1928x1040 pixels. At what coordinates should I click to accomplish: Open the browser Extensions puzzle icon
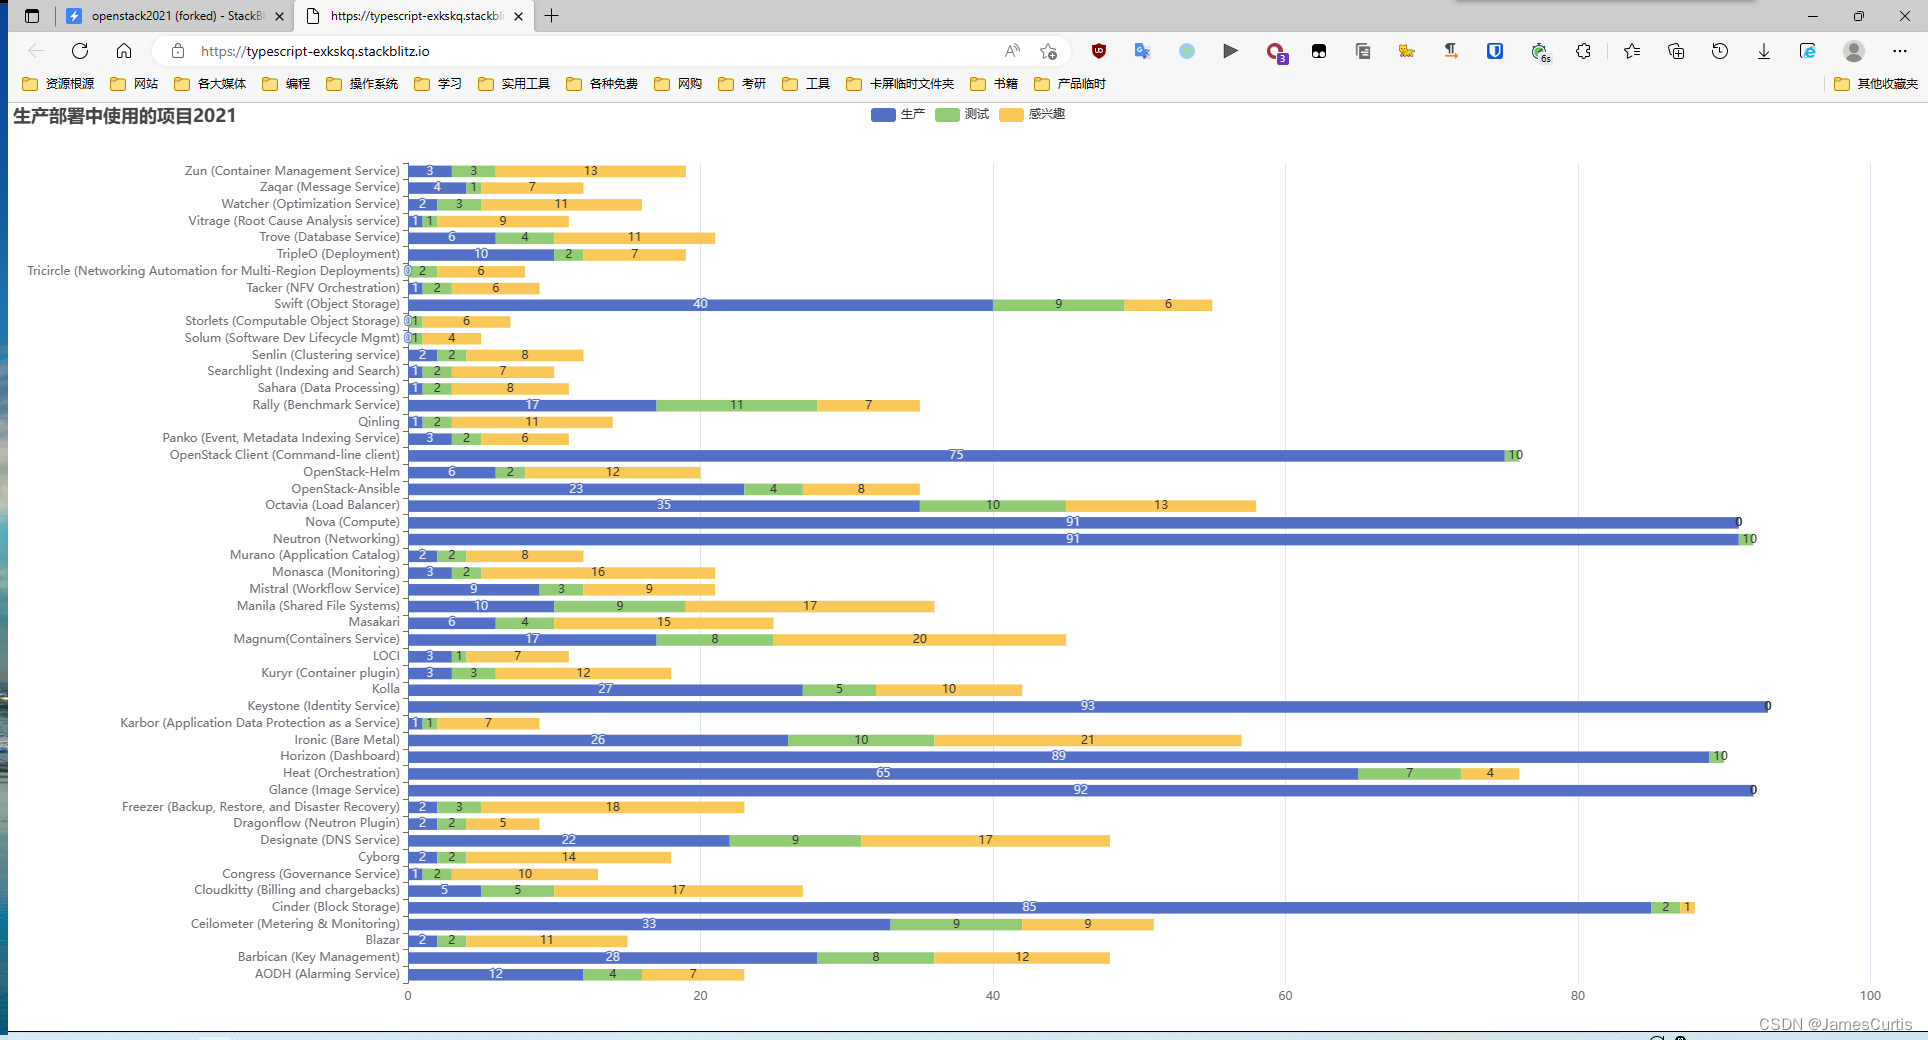(1583, 51)
